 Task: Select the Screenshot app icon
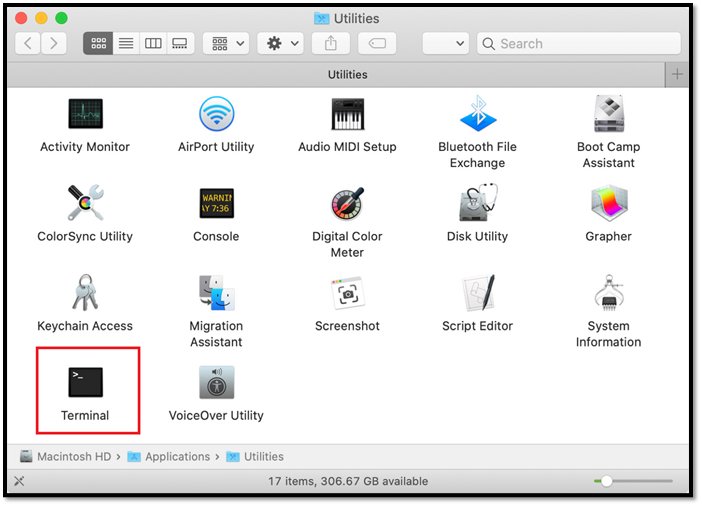(x=347, y=293)
